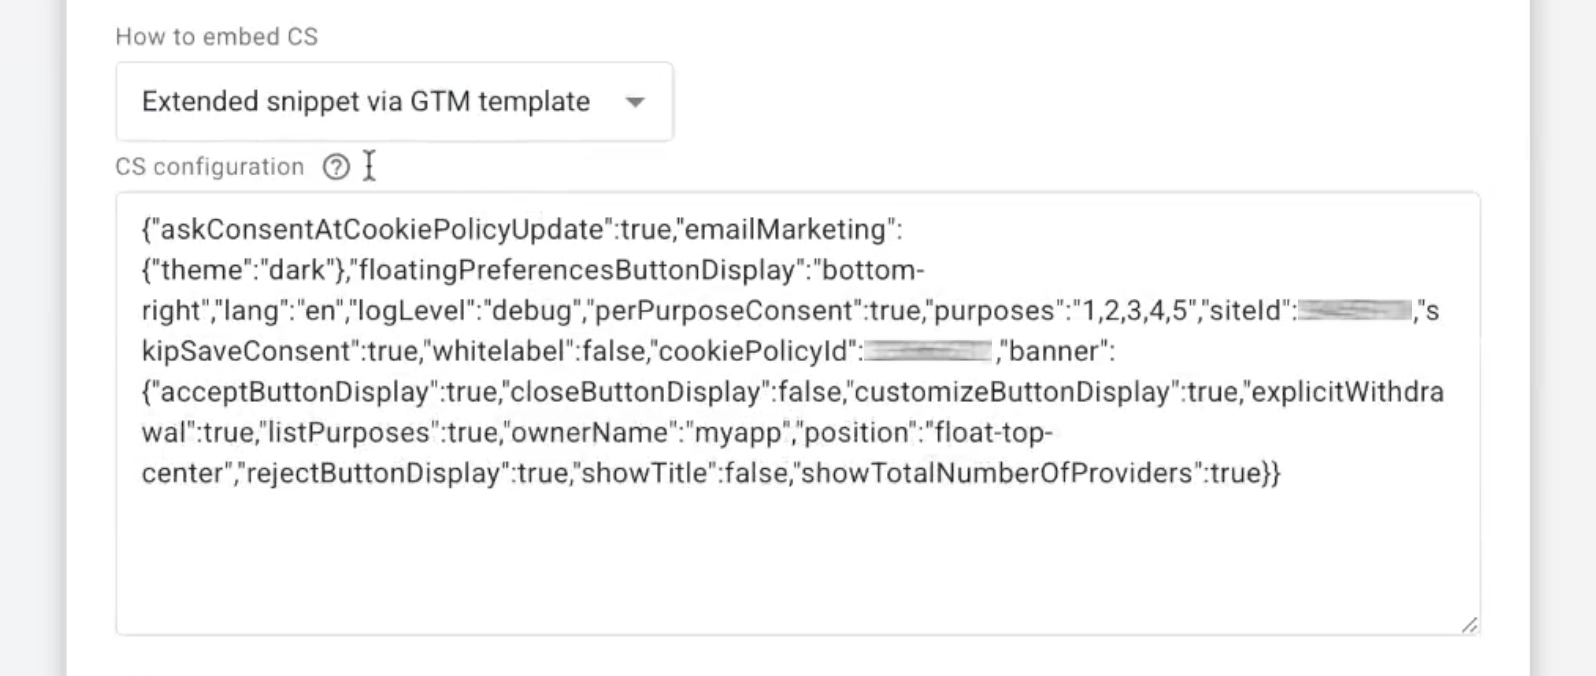Click the dropdown arrow beside GTM template
This screenshot has height=676, width=1596.
635,102
